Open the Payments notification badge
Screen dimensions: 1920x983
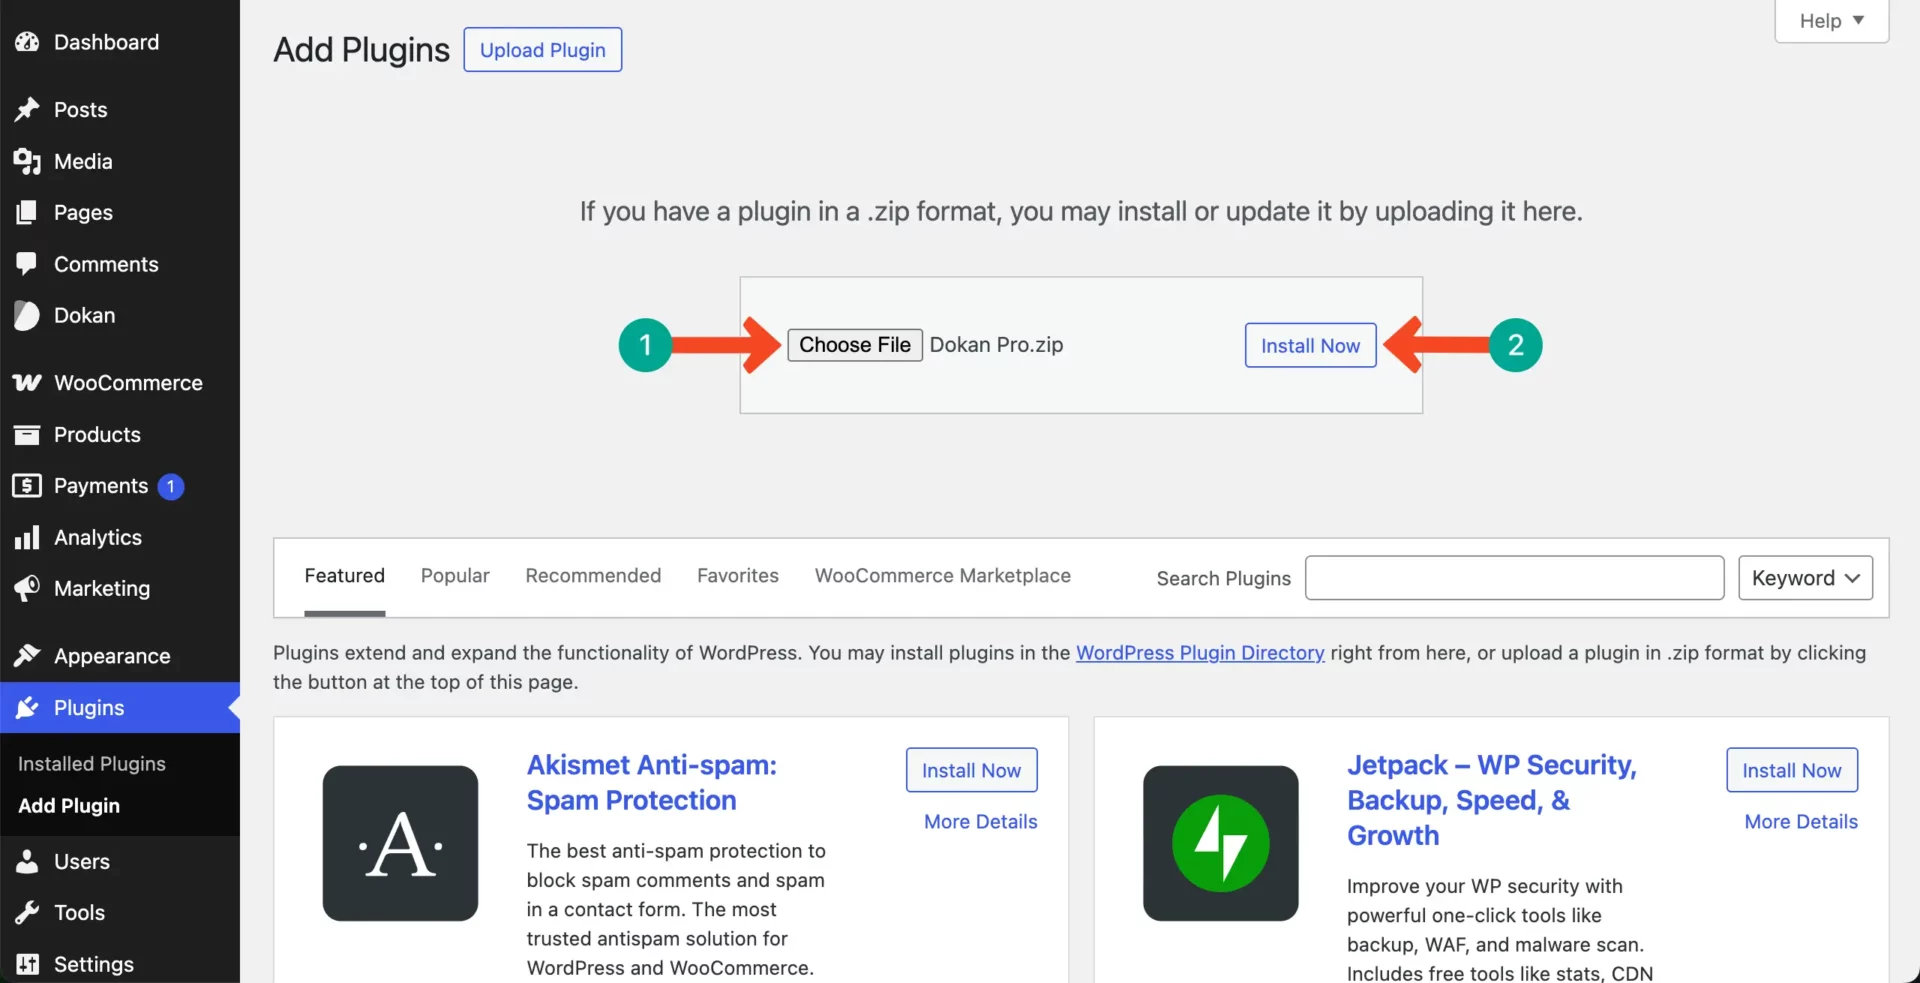pos(171,486)
